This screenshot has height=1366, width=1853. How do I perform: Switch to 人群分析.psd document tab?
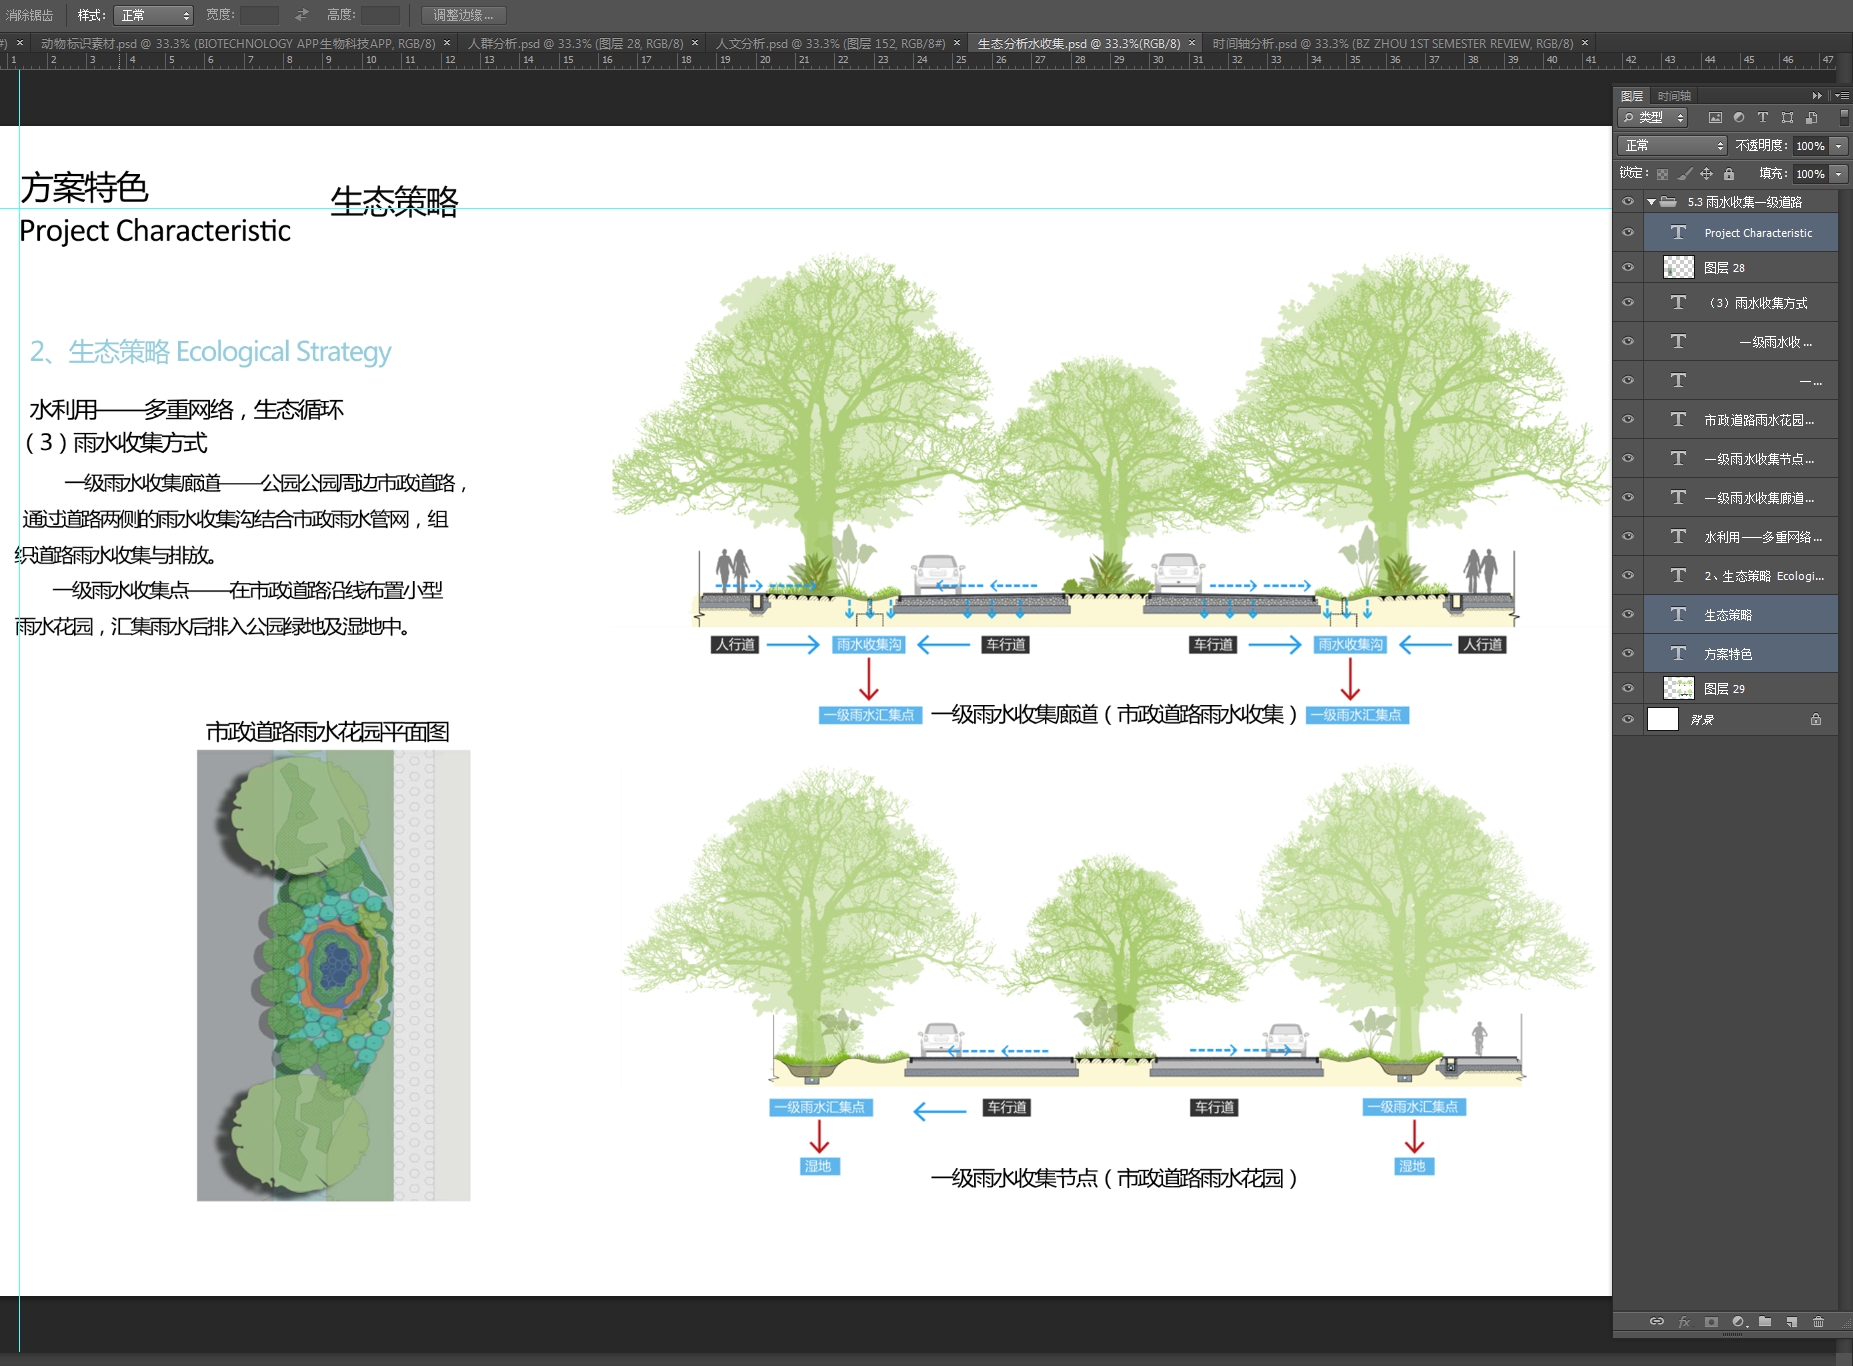tap(576, 44)
